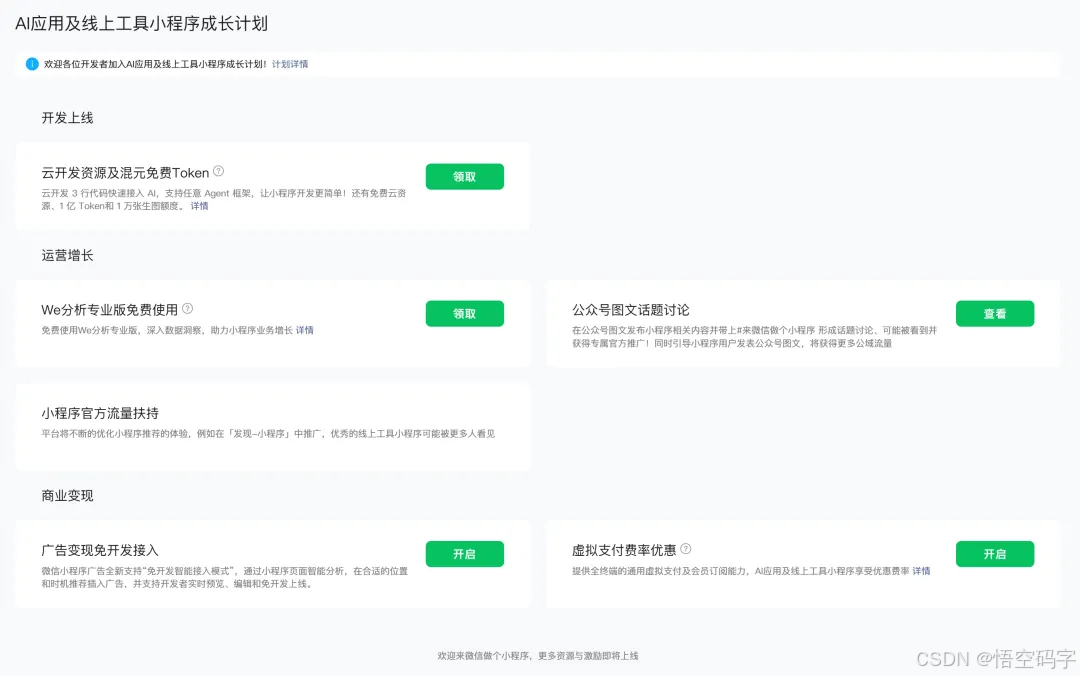Open the 计划详情 link in the banner
The width and height of the screenshot is (1080, 676).
coord(289,64)
